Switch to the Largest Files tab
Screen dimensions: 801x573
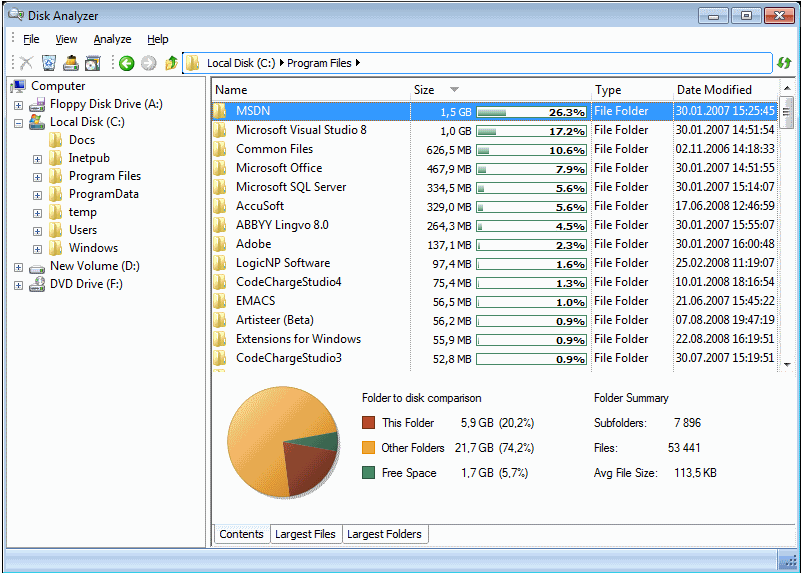pos(305,534)
